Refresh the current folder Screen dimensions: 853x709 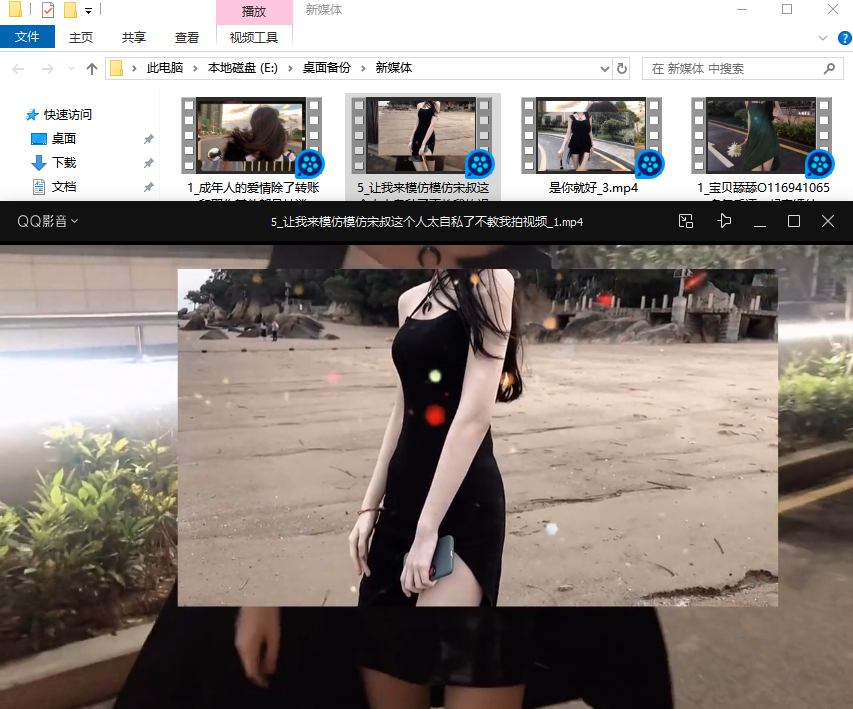pos(622,69)
